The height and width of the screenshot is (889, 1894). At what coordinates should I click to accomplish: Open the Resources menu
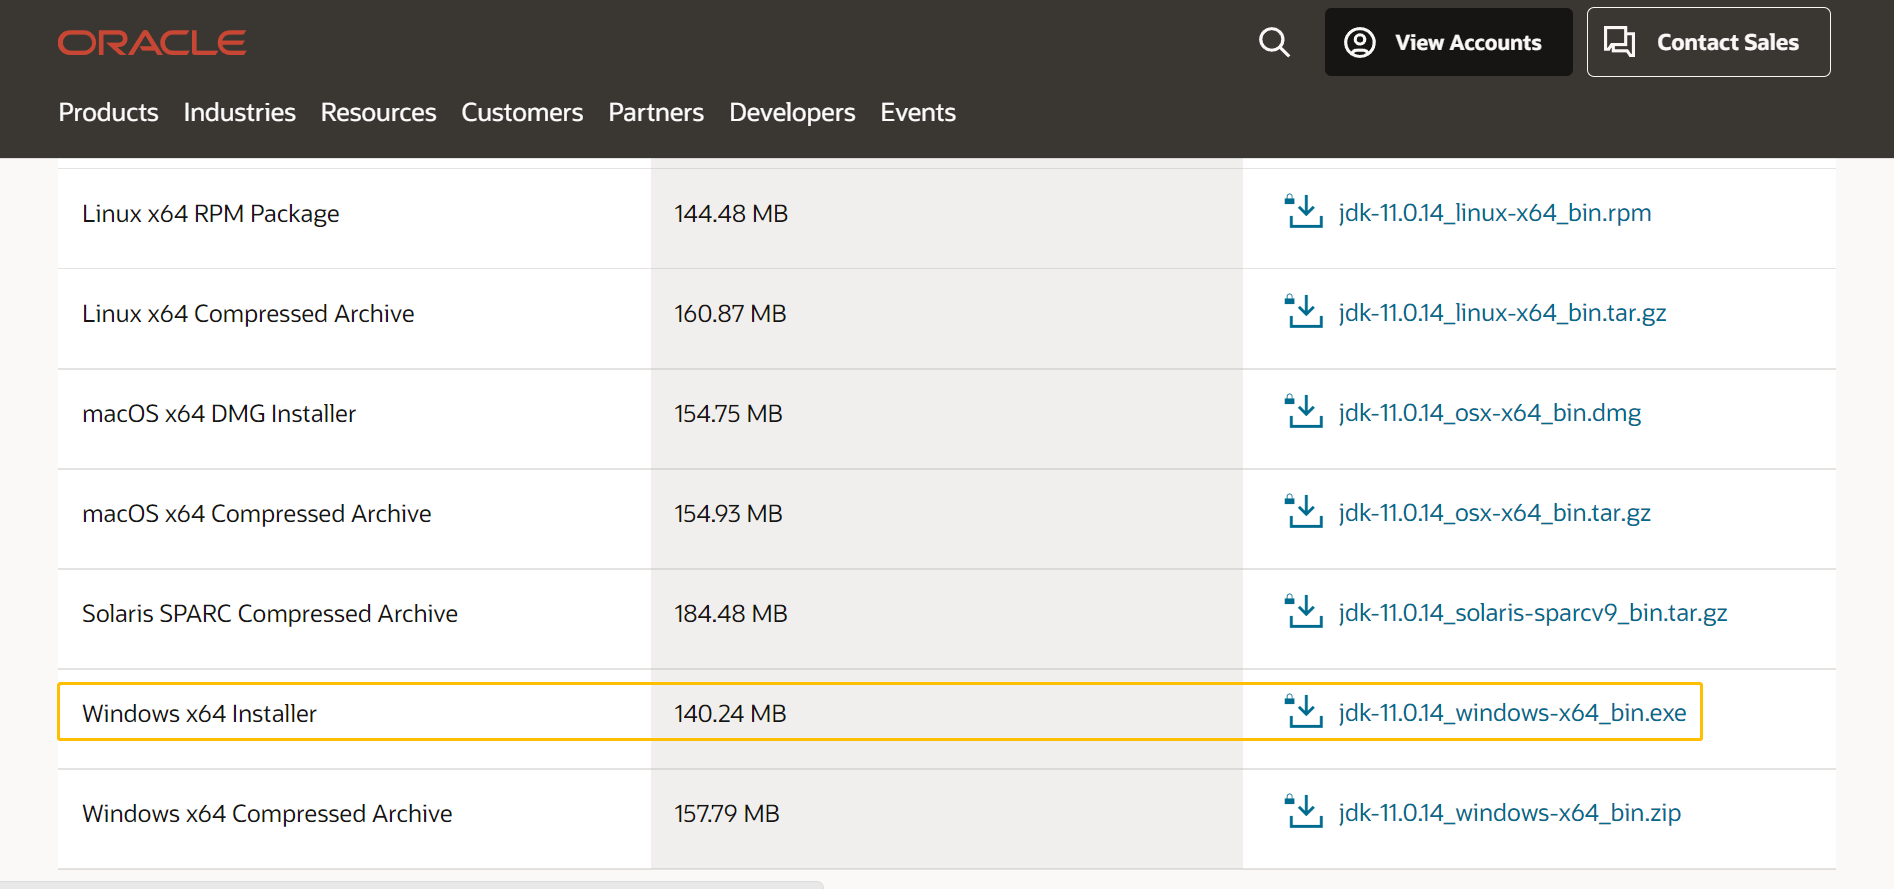point(378,112)
